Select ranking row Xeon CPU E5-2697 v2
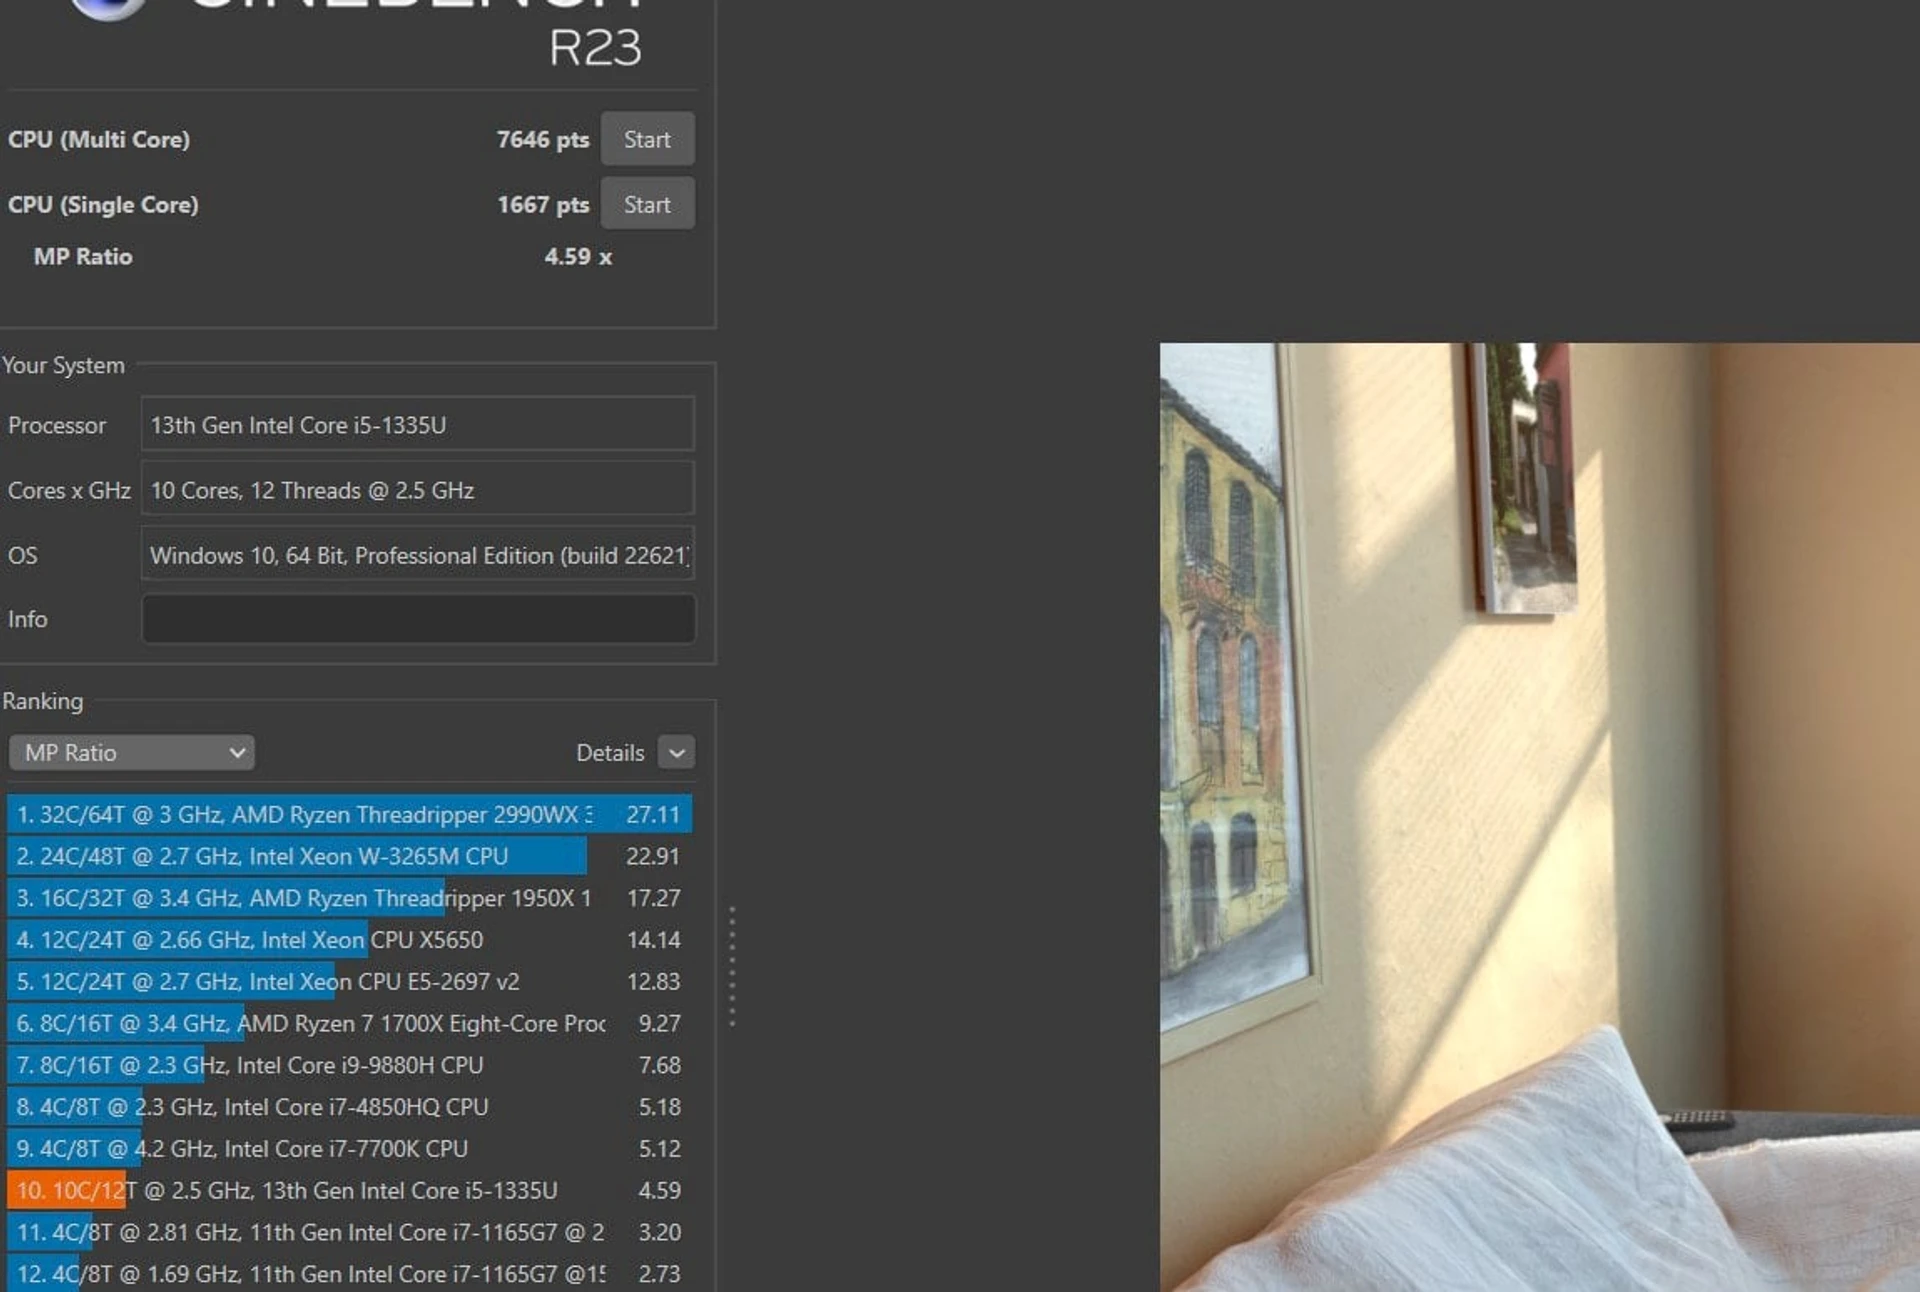Image resolution: width=1920 pixels, height=1292 pixels. [349, 982]
